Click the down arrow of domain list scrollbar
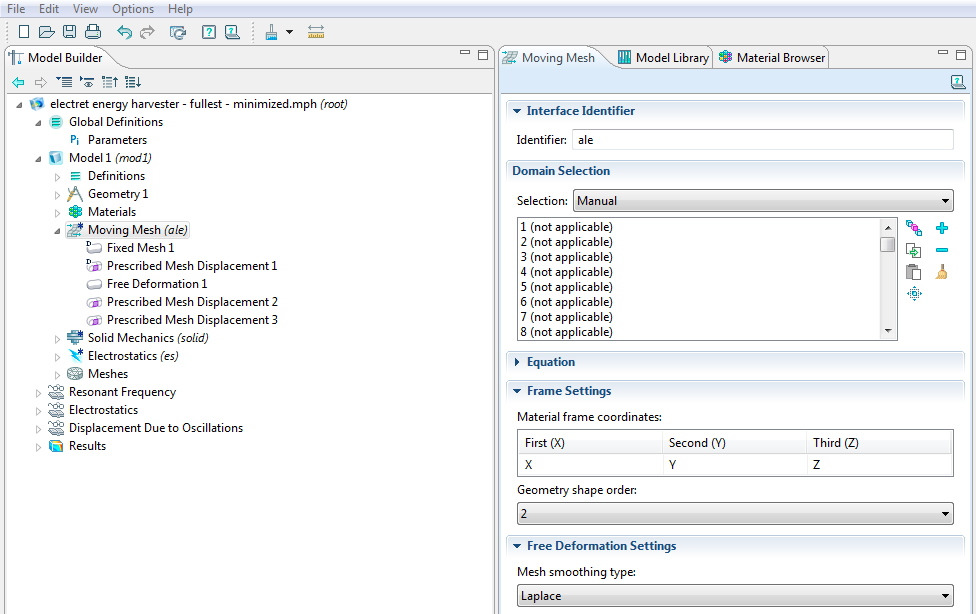The height and width of the screenshot is (614, 976). (x=887, y=331)
